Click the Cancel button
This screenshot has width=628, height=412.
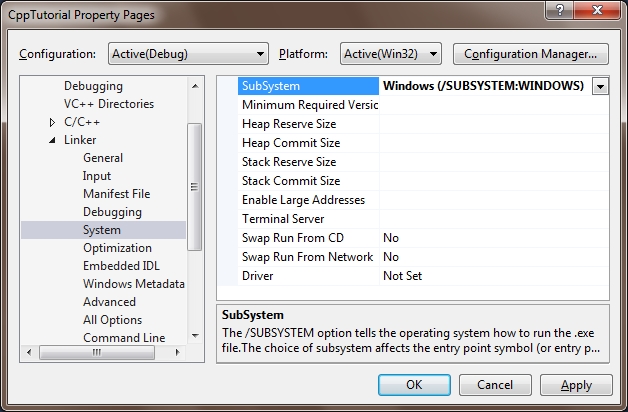pos(495,385)
